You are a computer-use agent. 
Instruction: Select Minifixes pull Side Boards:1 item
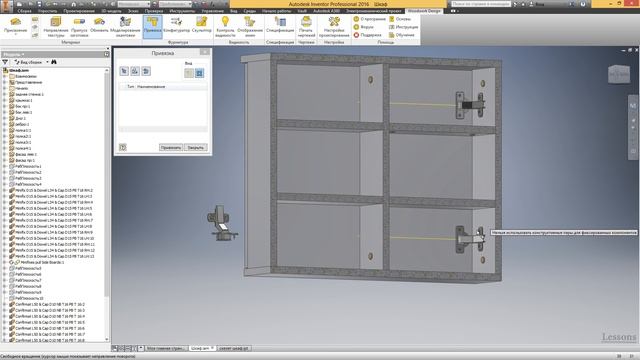pyautogui.click(x=40, y=262)
